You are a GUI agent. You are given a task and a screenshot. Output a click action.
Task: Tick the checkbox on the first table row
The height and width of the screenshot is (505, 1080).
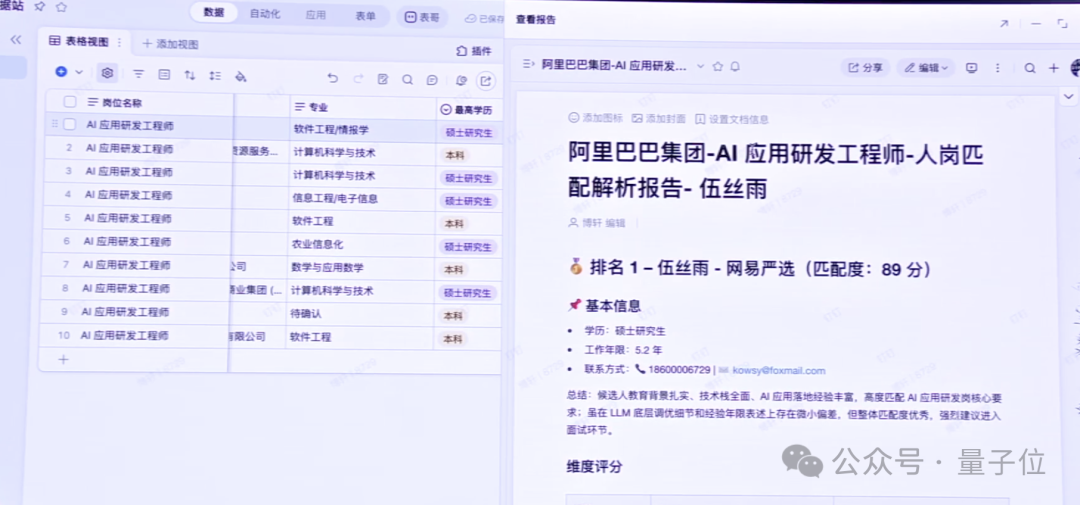click(x=69, y=125)
